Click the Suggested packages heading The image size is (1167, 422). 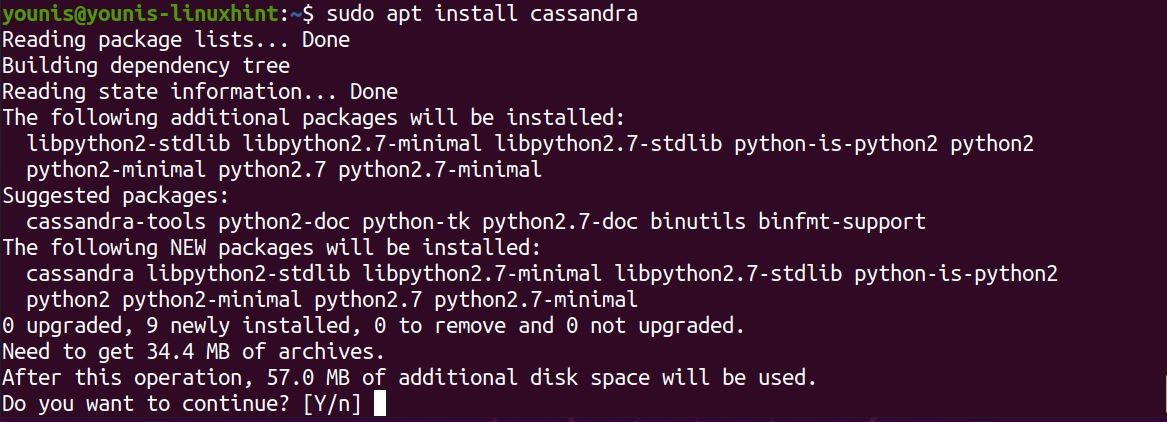click(x=116, y=196)
